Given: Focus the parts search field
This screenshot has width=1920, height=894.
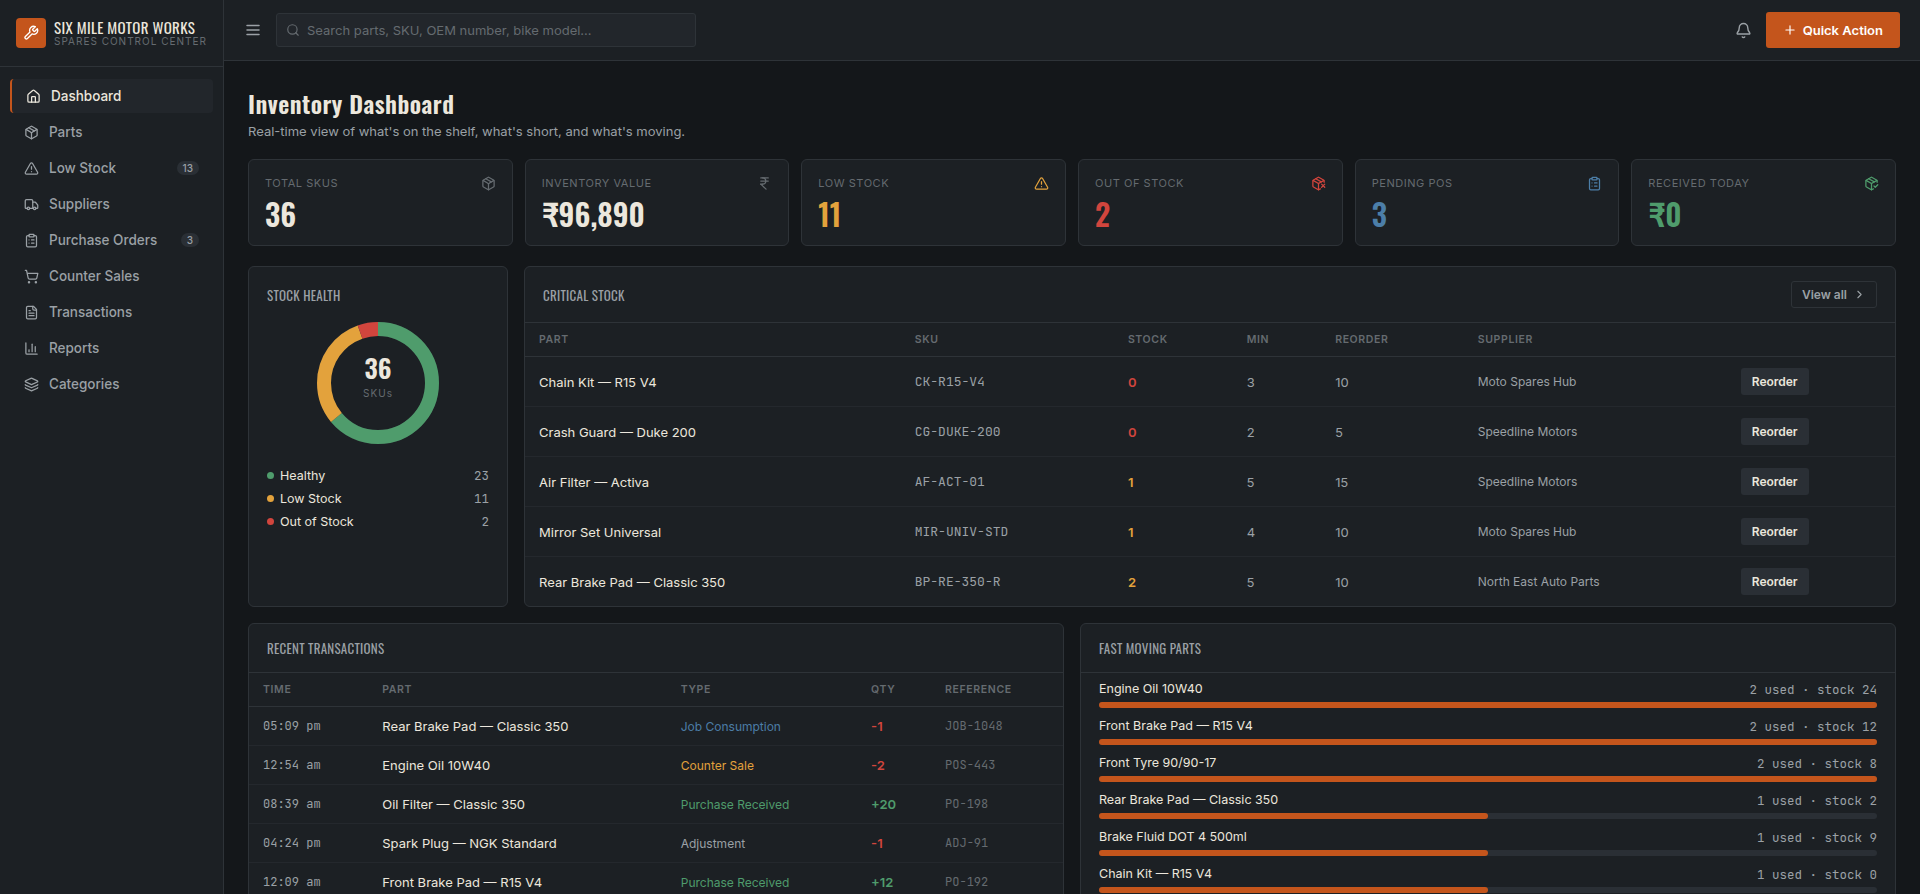Looking at the screenshot, I should 486,30.
